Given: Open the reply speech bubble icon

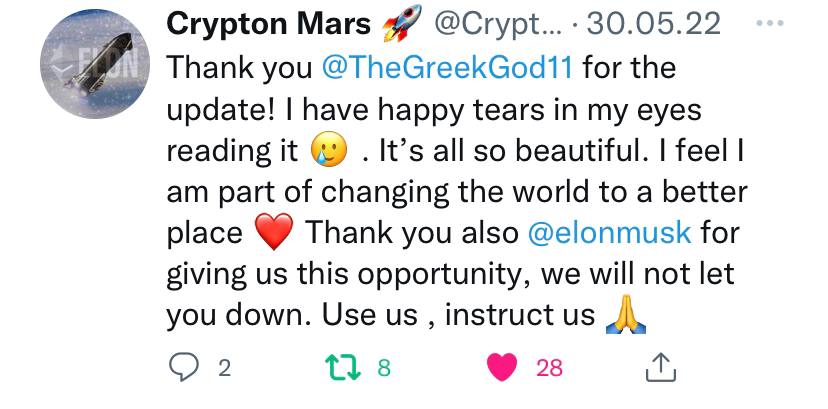Looking at the screenshot, I should click(184, 367).
